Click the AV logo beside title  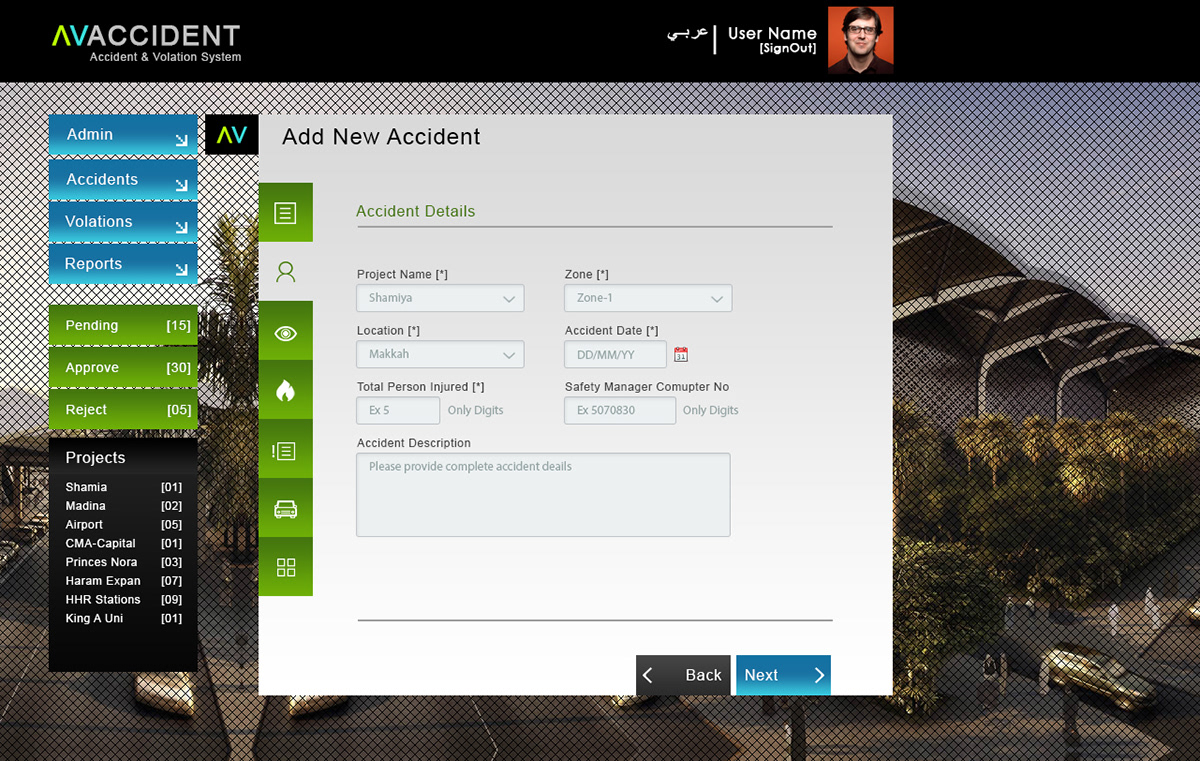tap(232, 135)
